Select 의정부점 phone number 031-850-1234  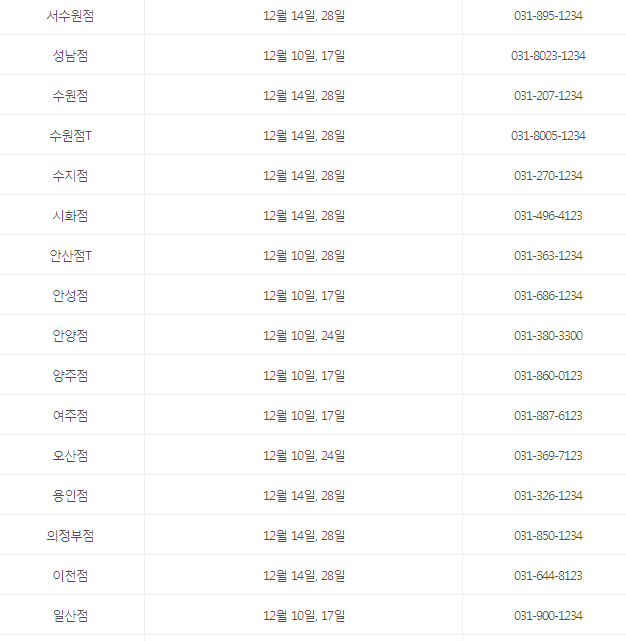click(548, 536)
